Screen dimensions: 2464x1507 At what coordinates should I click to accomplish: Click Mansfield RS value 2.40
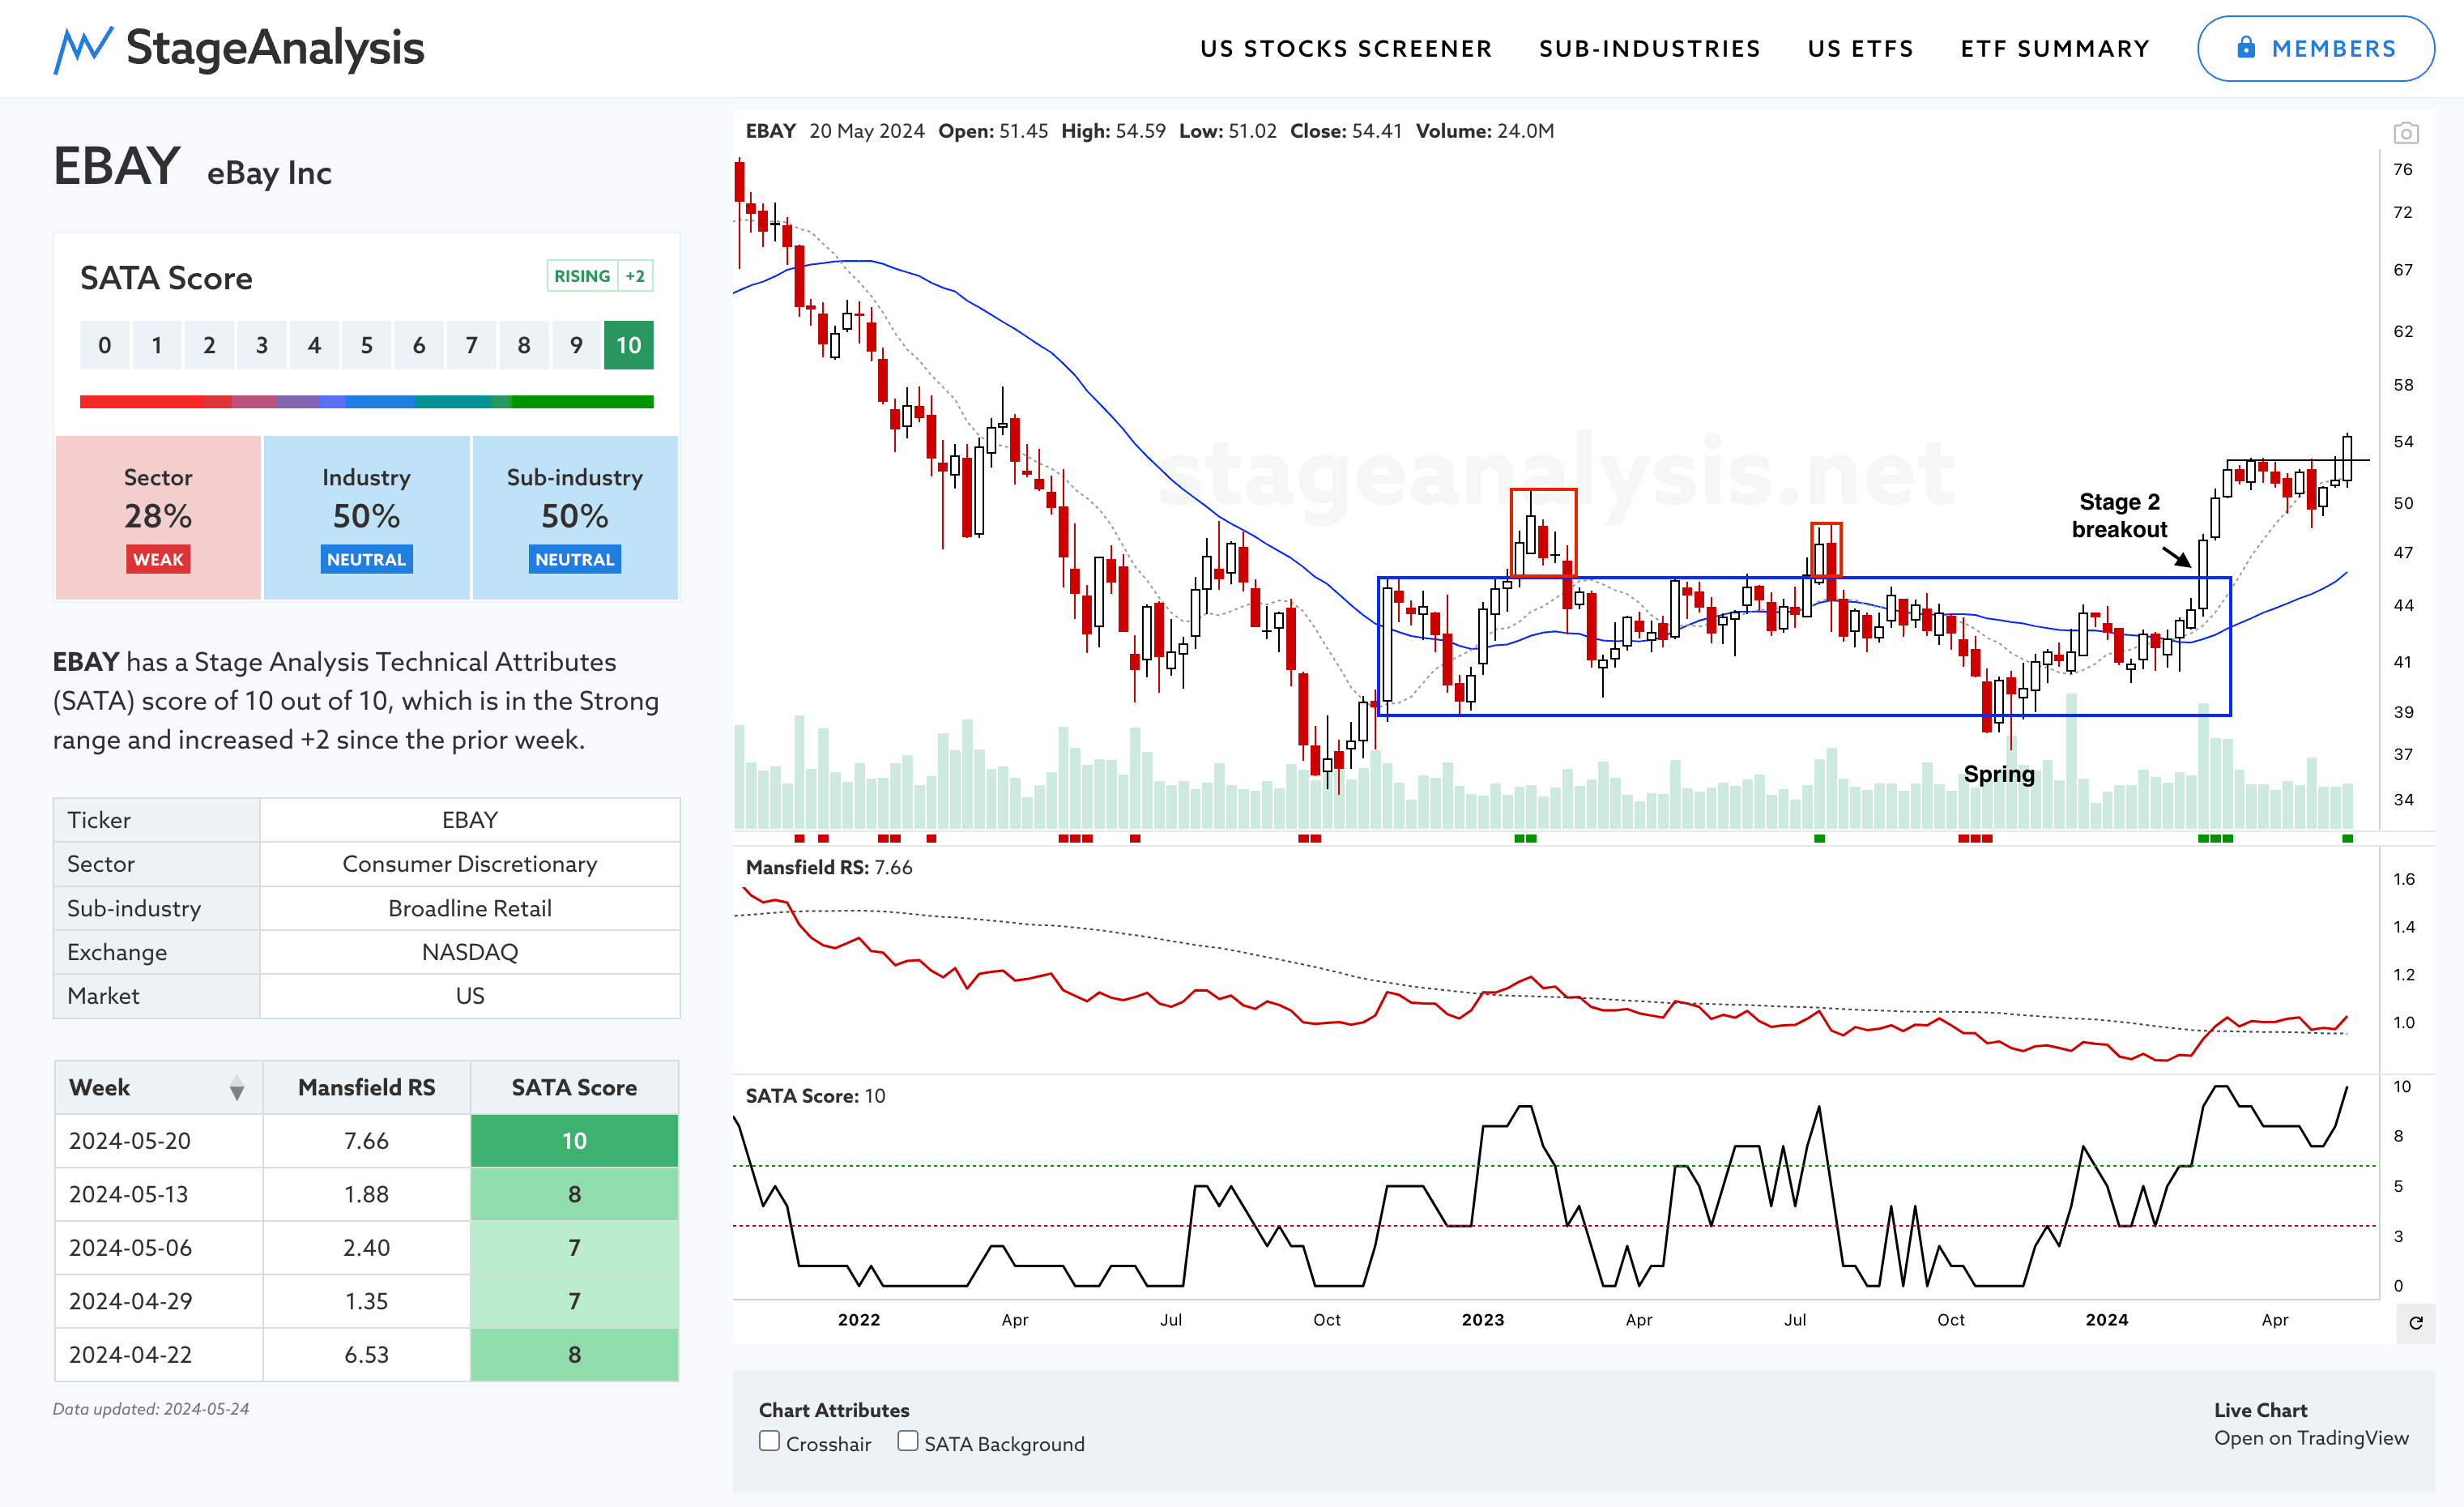click(x=367, y=1248)
